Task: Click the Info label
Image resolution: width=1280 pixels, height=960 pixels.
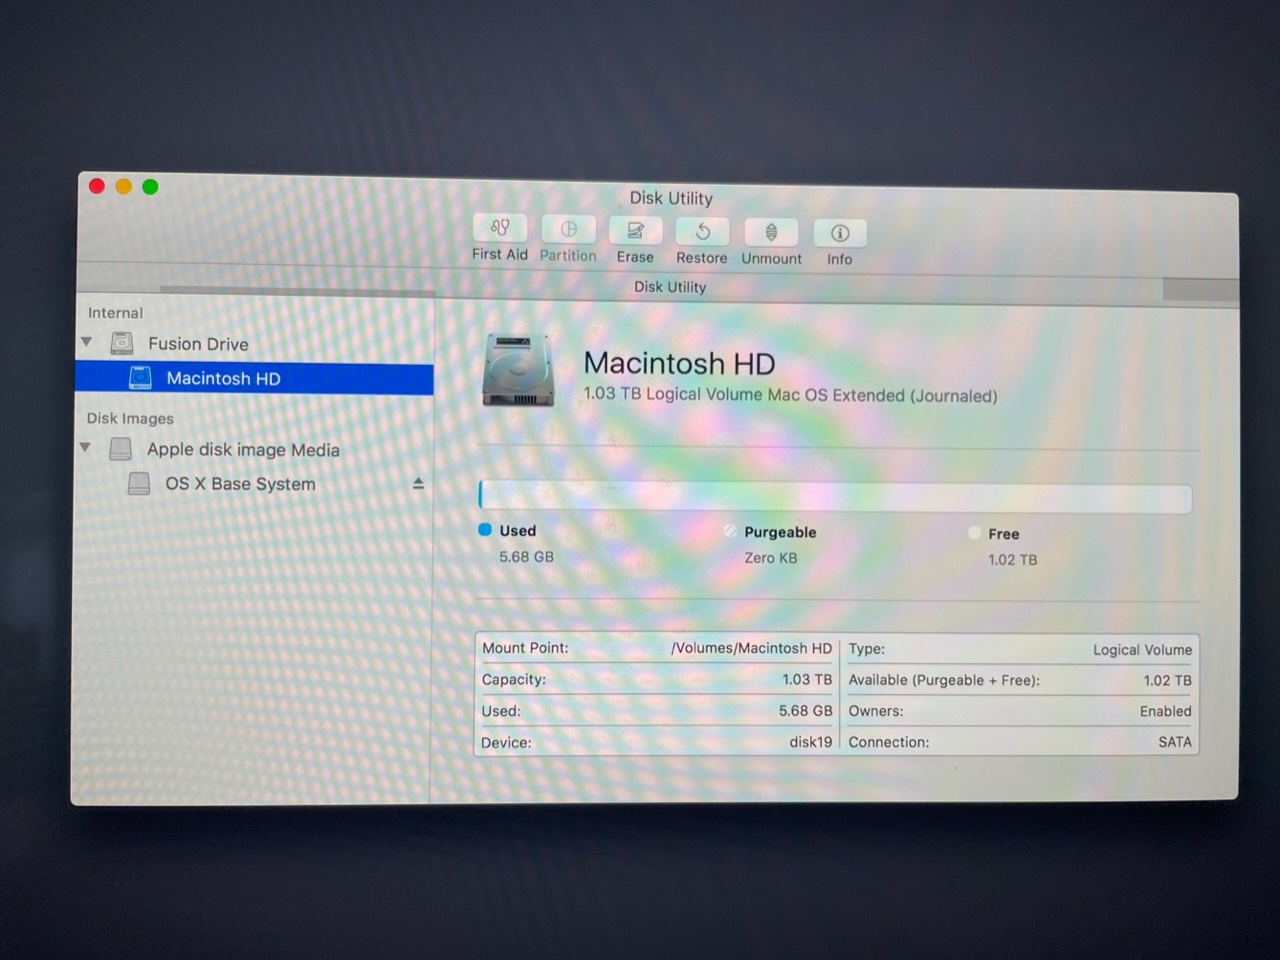Action: [840, 259]
